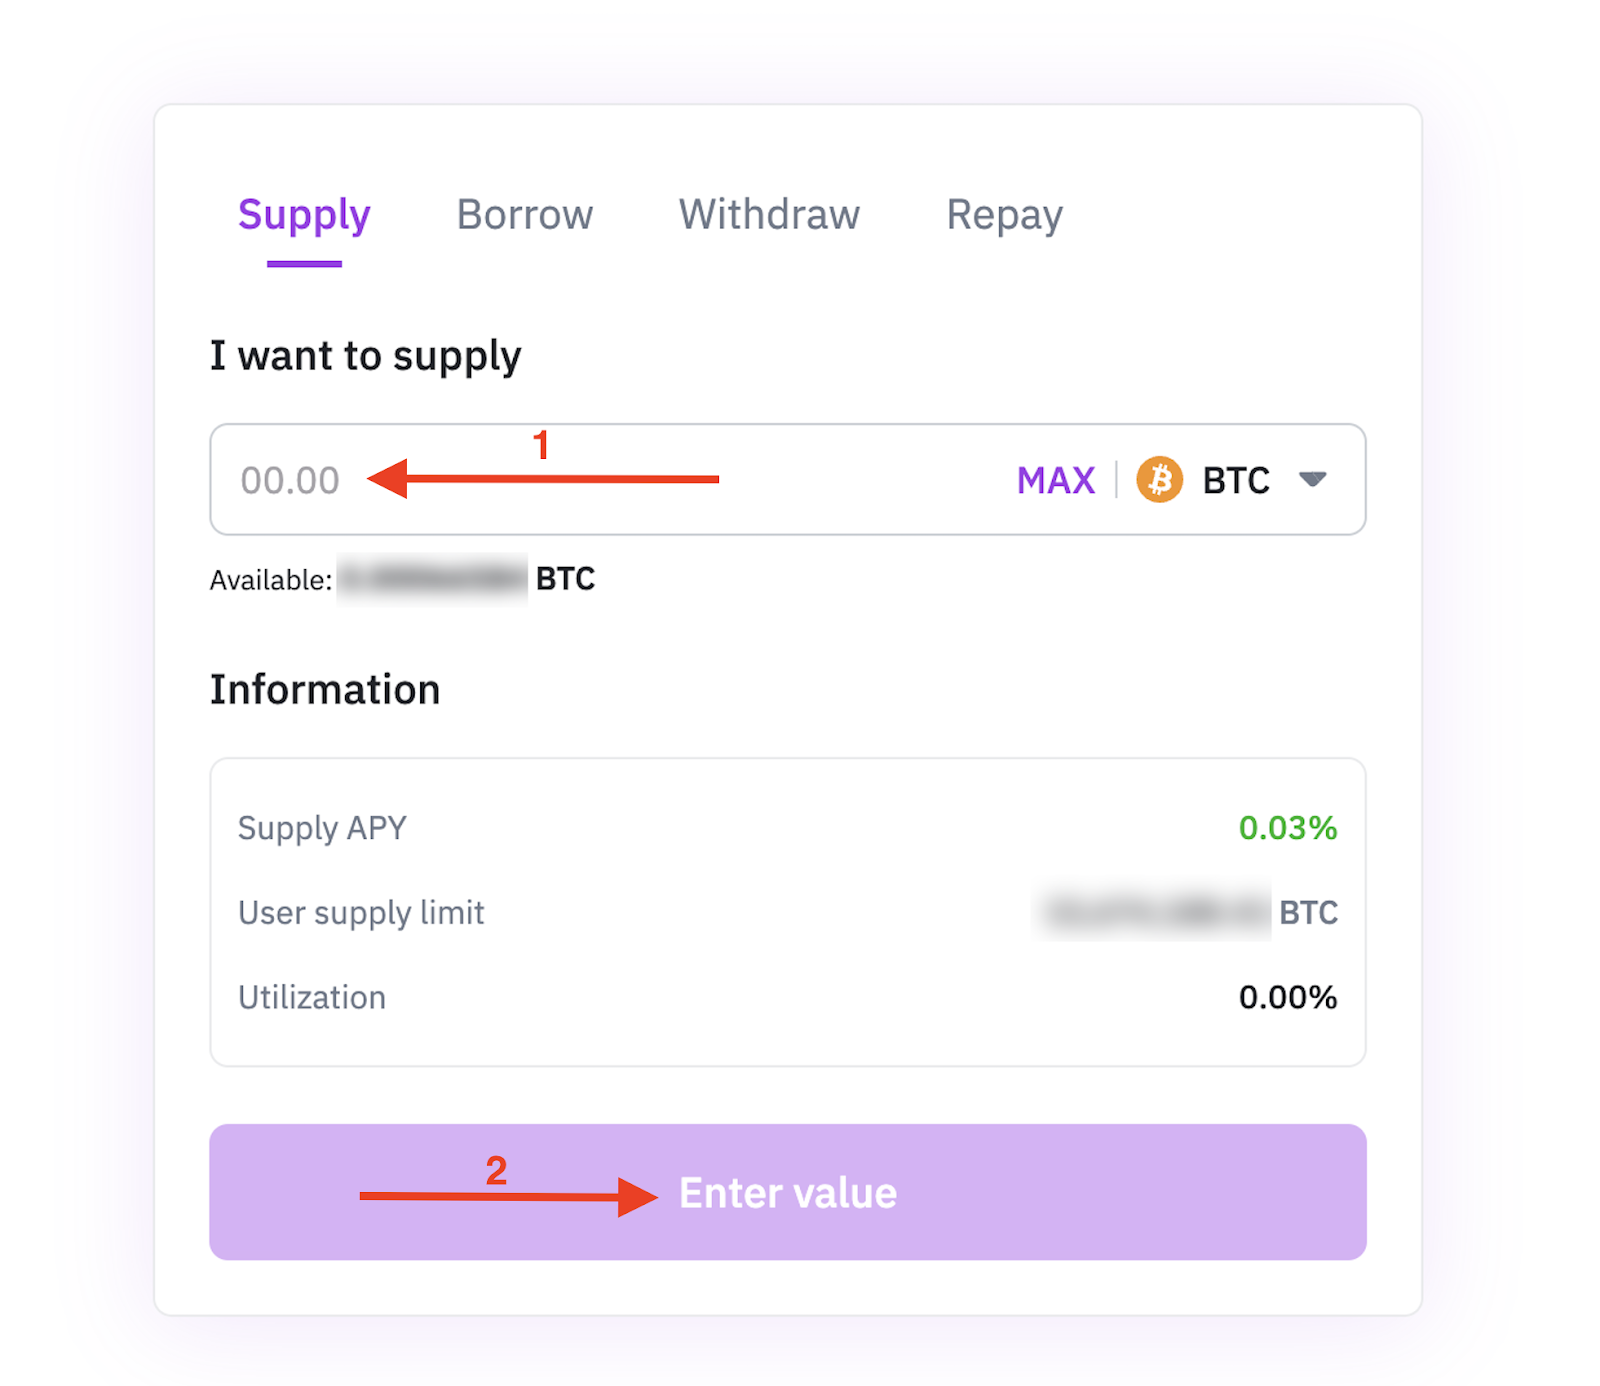
Task: Click the blurred user supply limit value
Action: 1152,912
